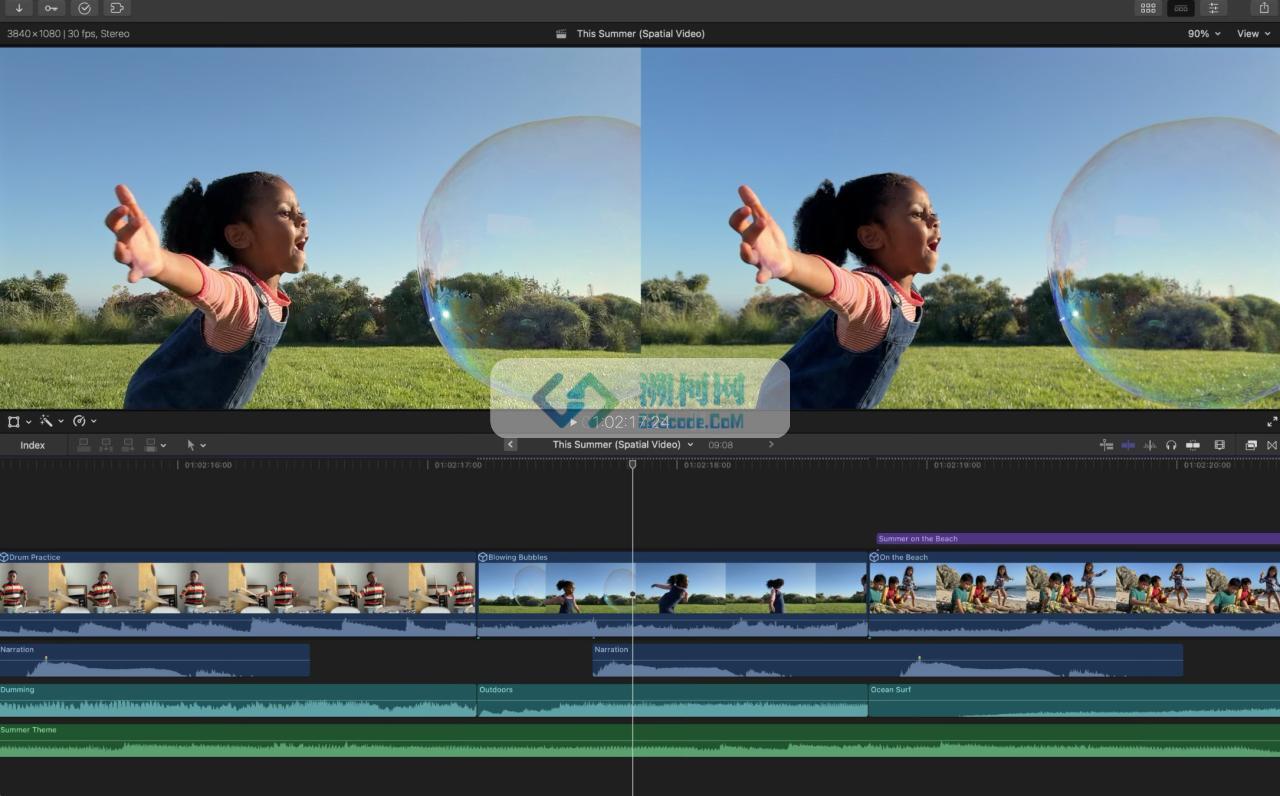Enter full screen viewer with arrows icon
Image resolution: width=1280 pixels, height=796 pixels.
1272,422
